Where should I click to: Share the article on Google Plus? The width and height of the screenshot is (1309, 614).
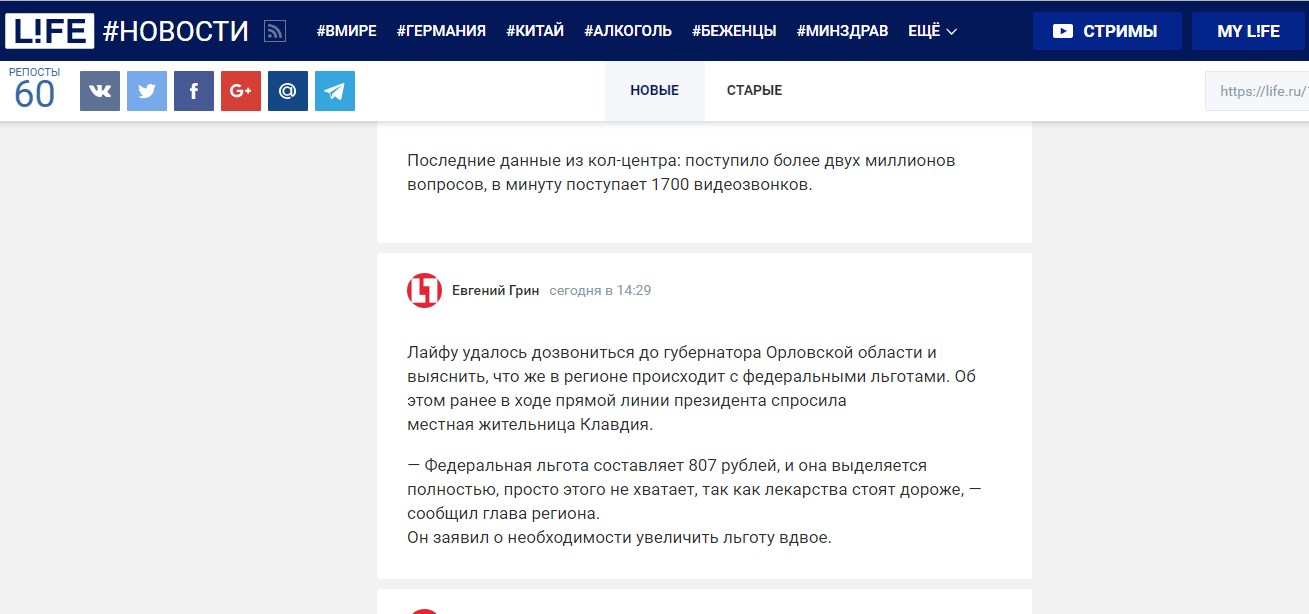pyautogui.click(x=241, y=91)
